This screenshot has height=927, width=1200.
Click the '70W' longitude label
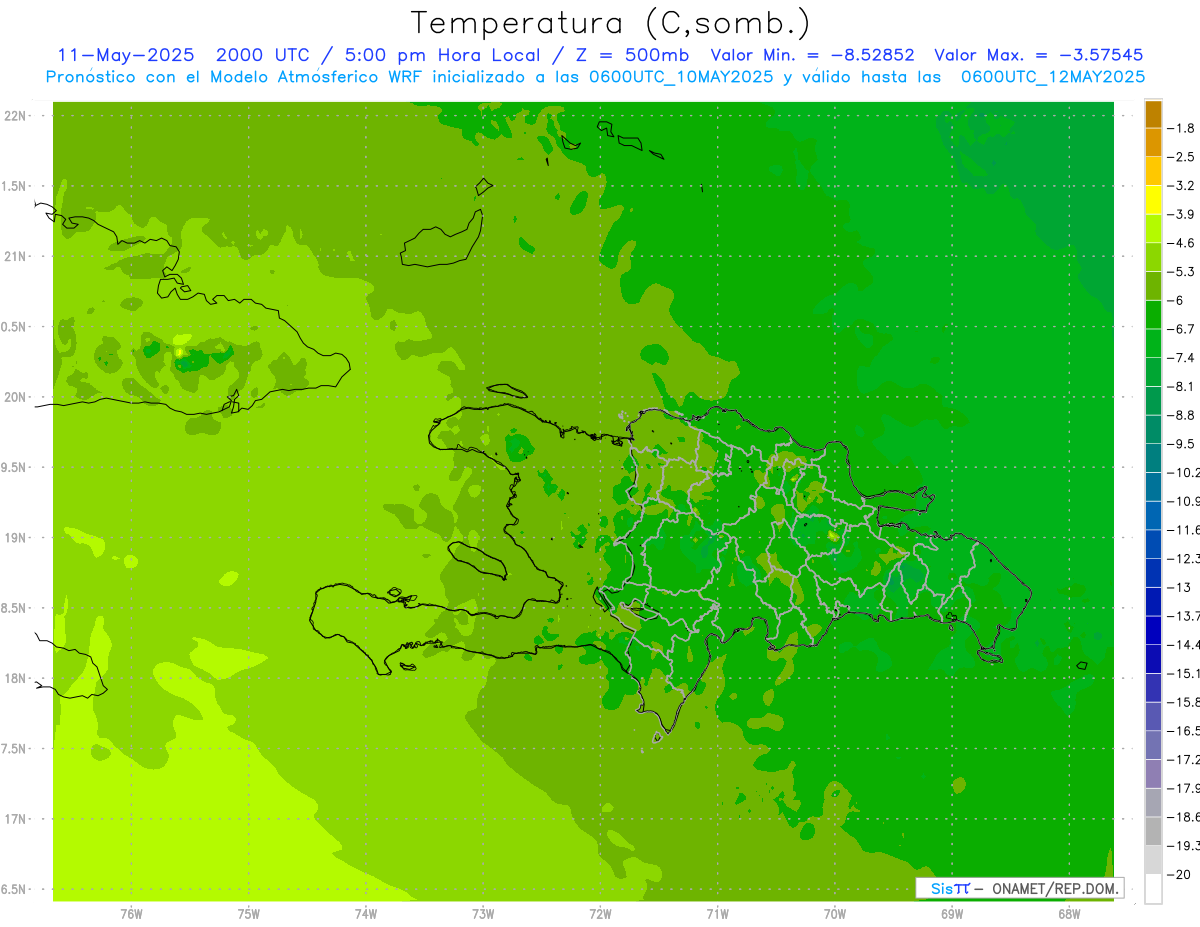click(835, 914)
